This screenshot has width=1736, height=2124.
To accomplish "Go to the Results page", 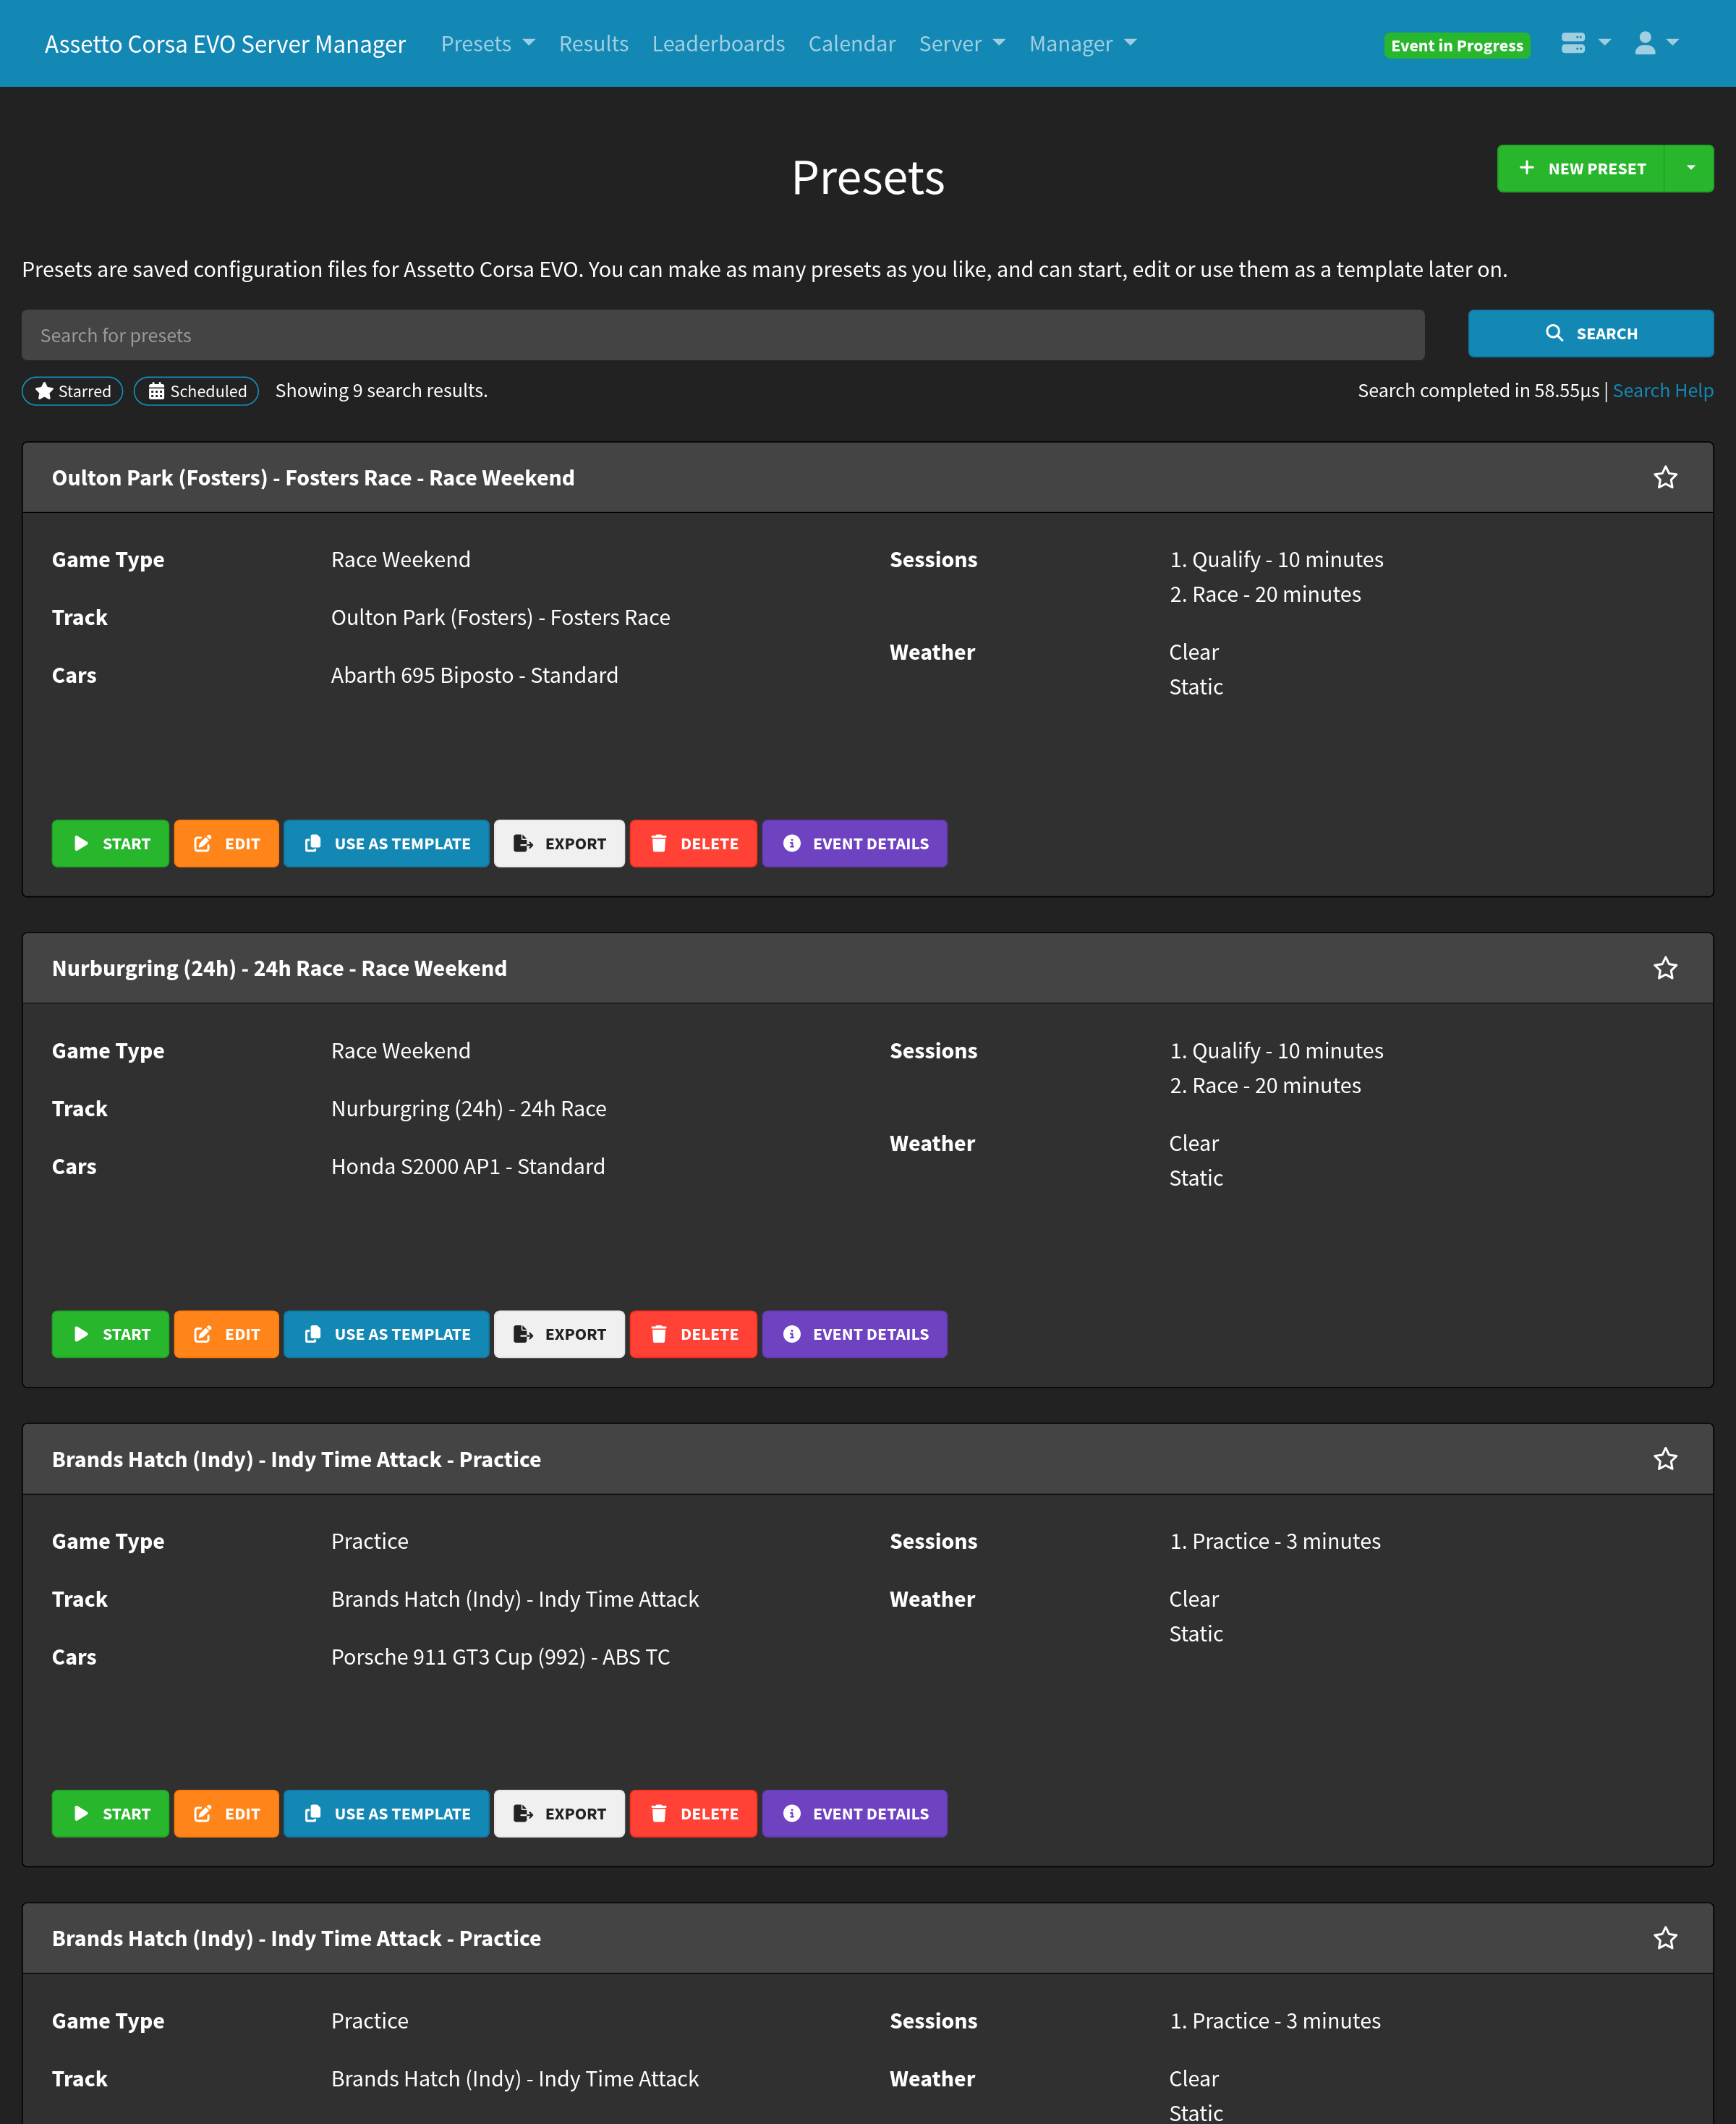I will pos(594,44).
